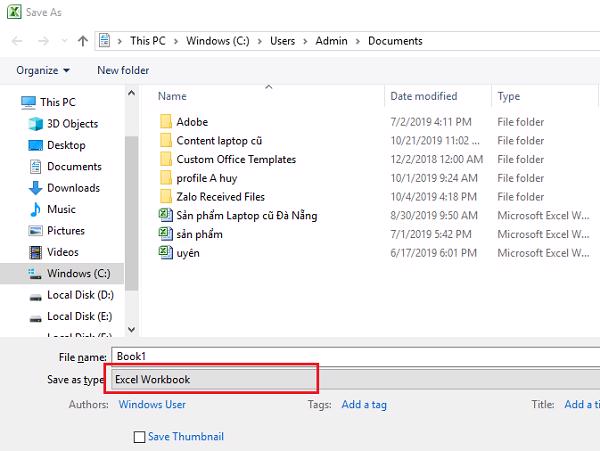The image size is (600, 451).
Task: Sort files by Name column
Action: click(172, 96)
